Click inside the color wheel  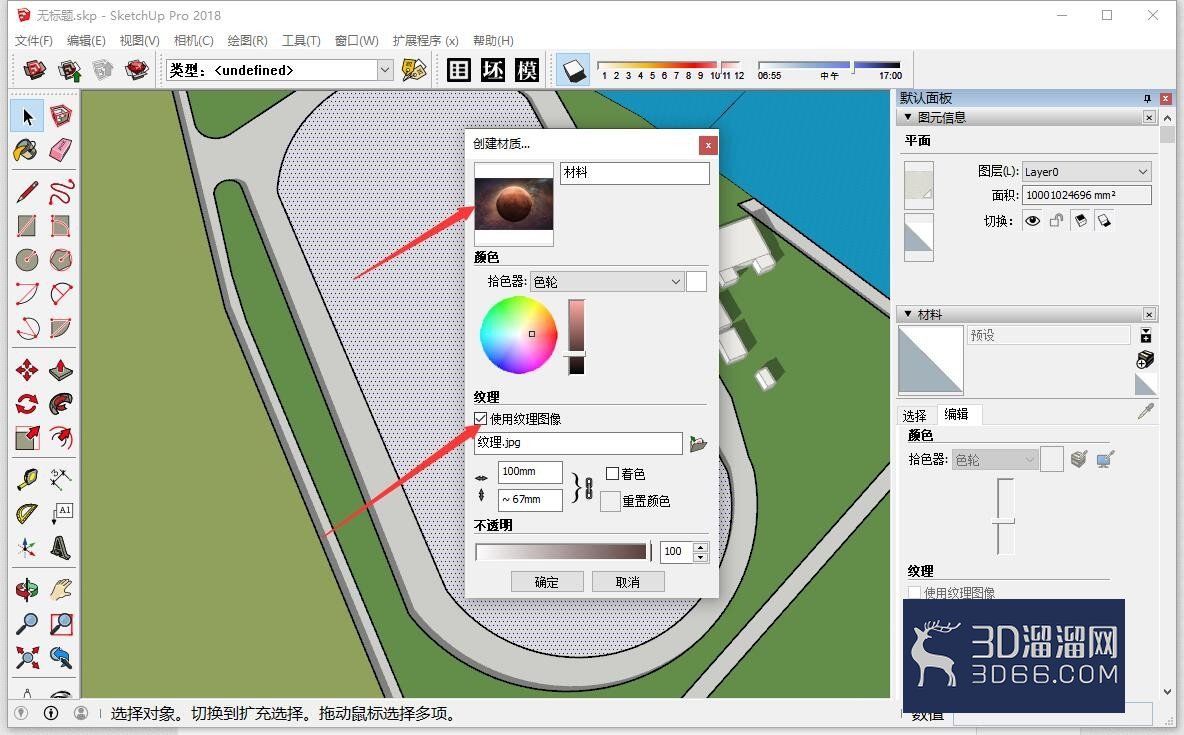pos(518,335)
